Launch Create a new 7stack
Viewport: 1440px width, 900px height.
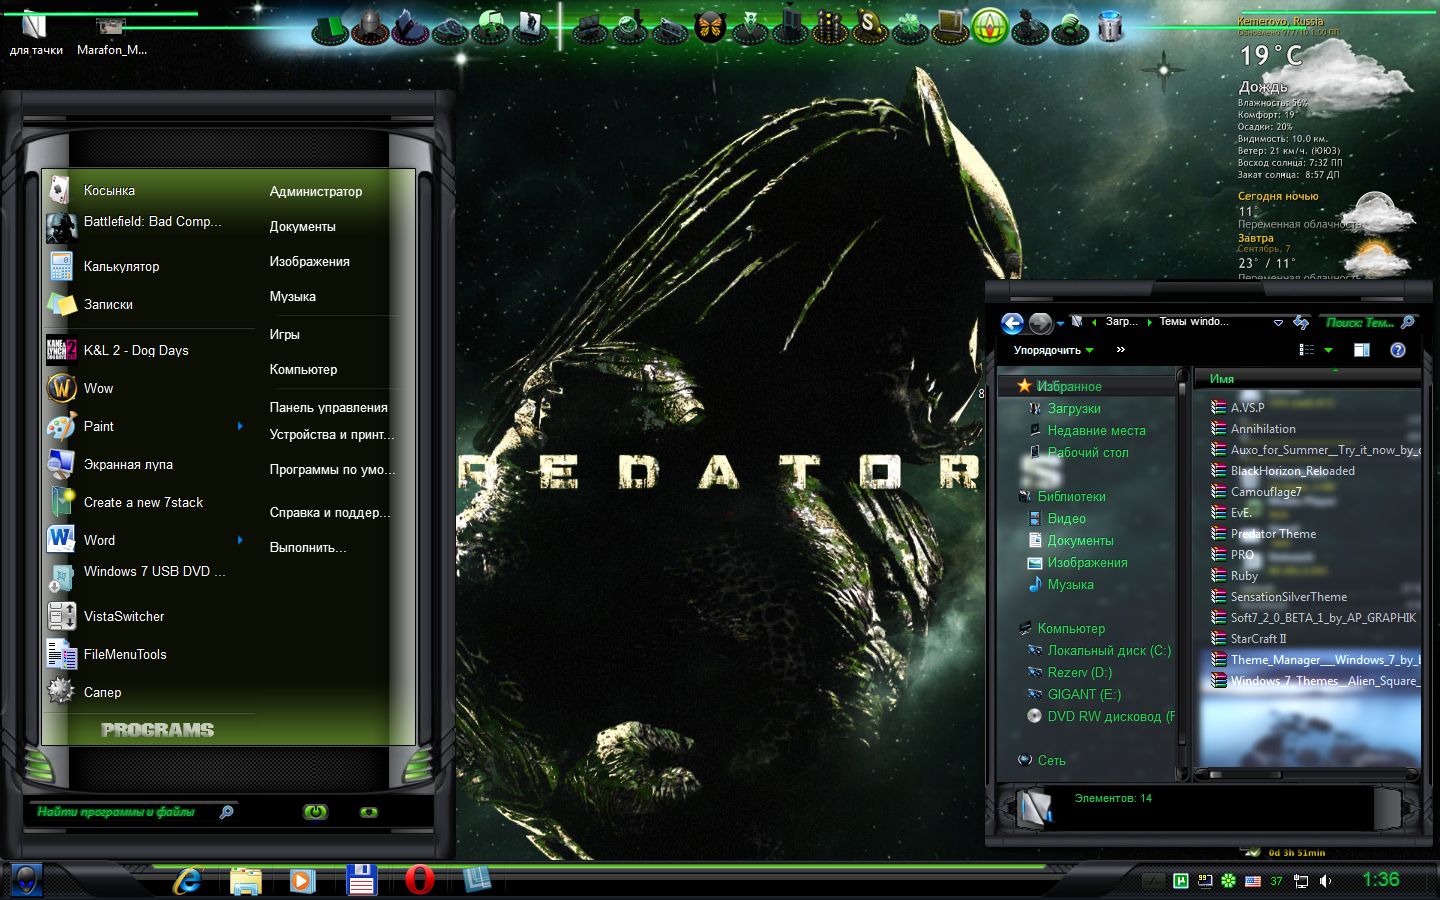coord(150,502)
